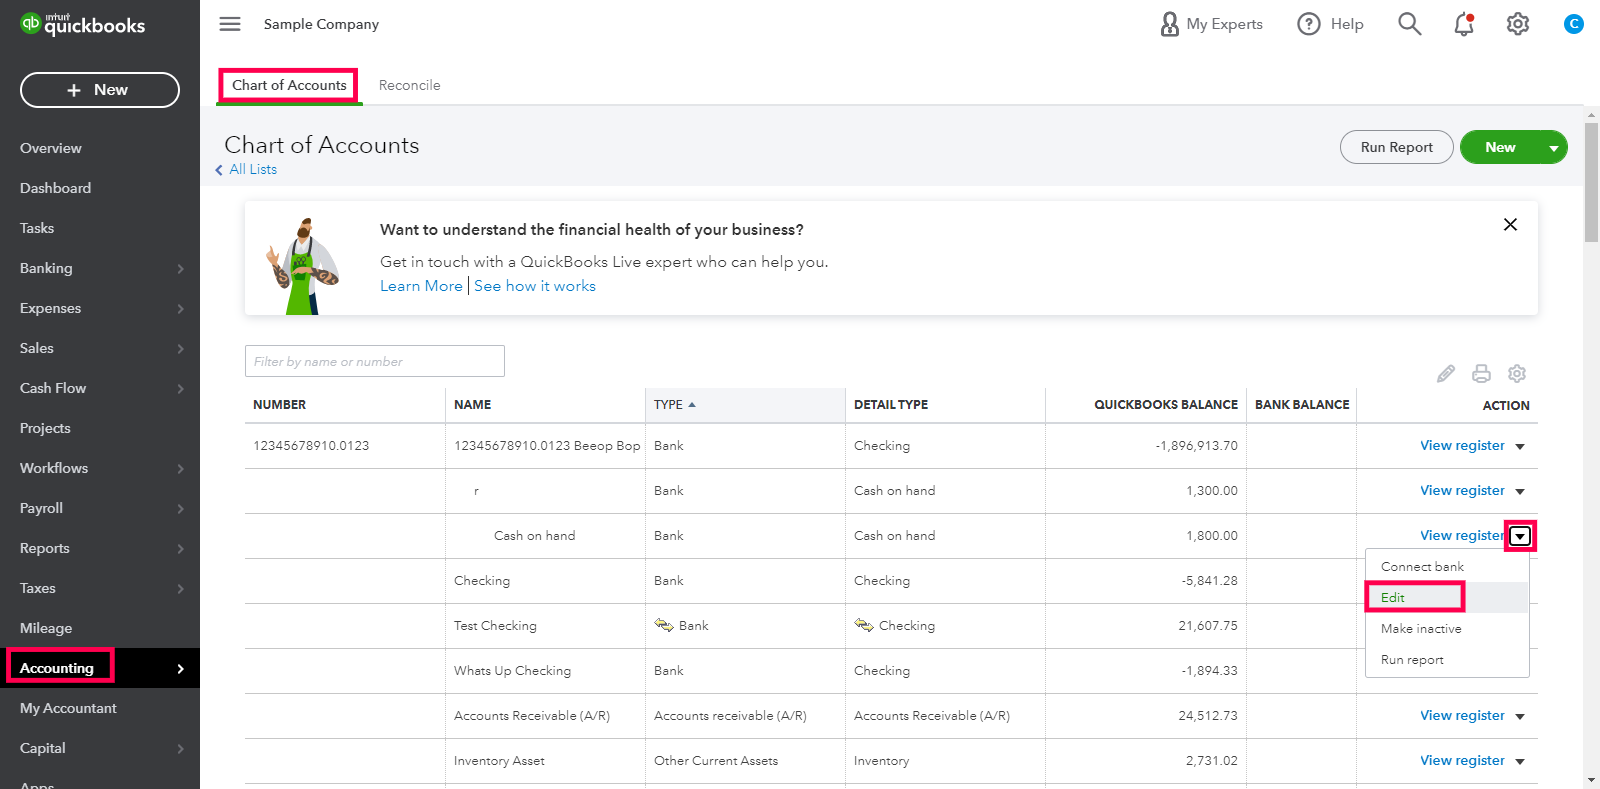Follow the All Lists link

point(253,170)
